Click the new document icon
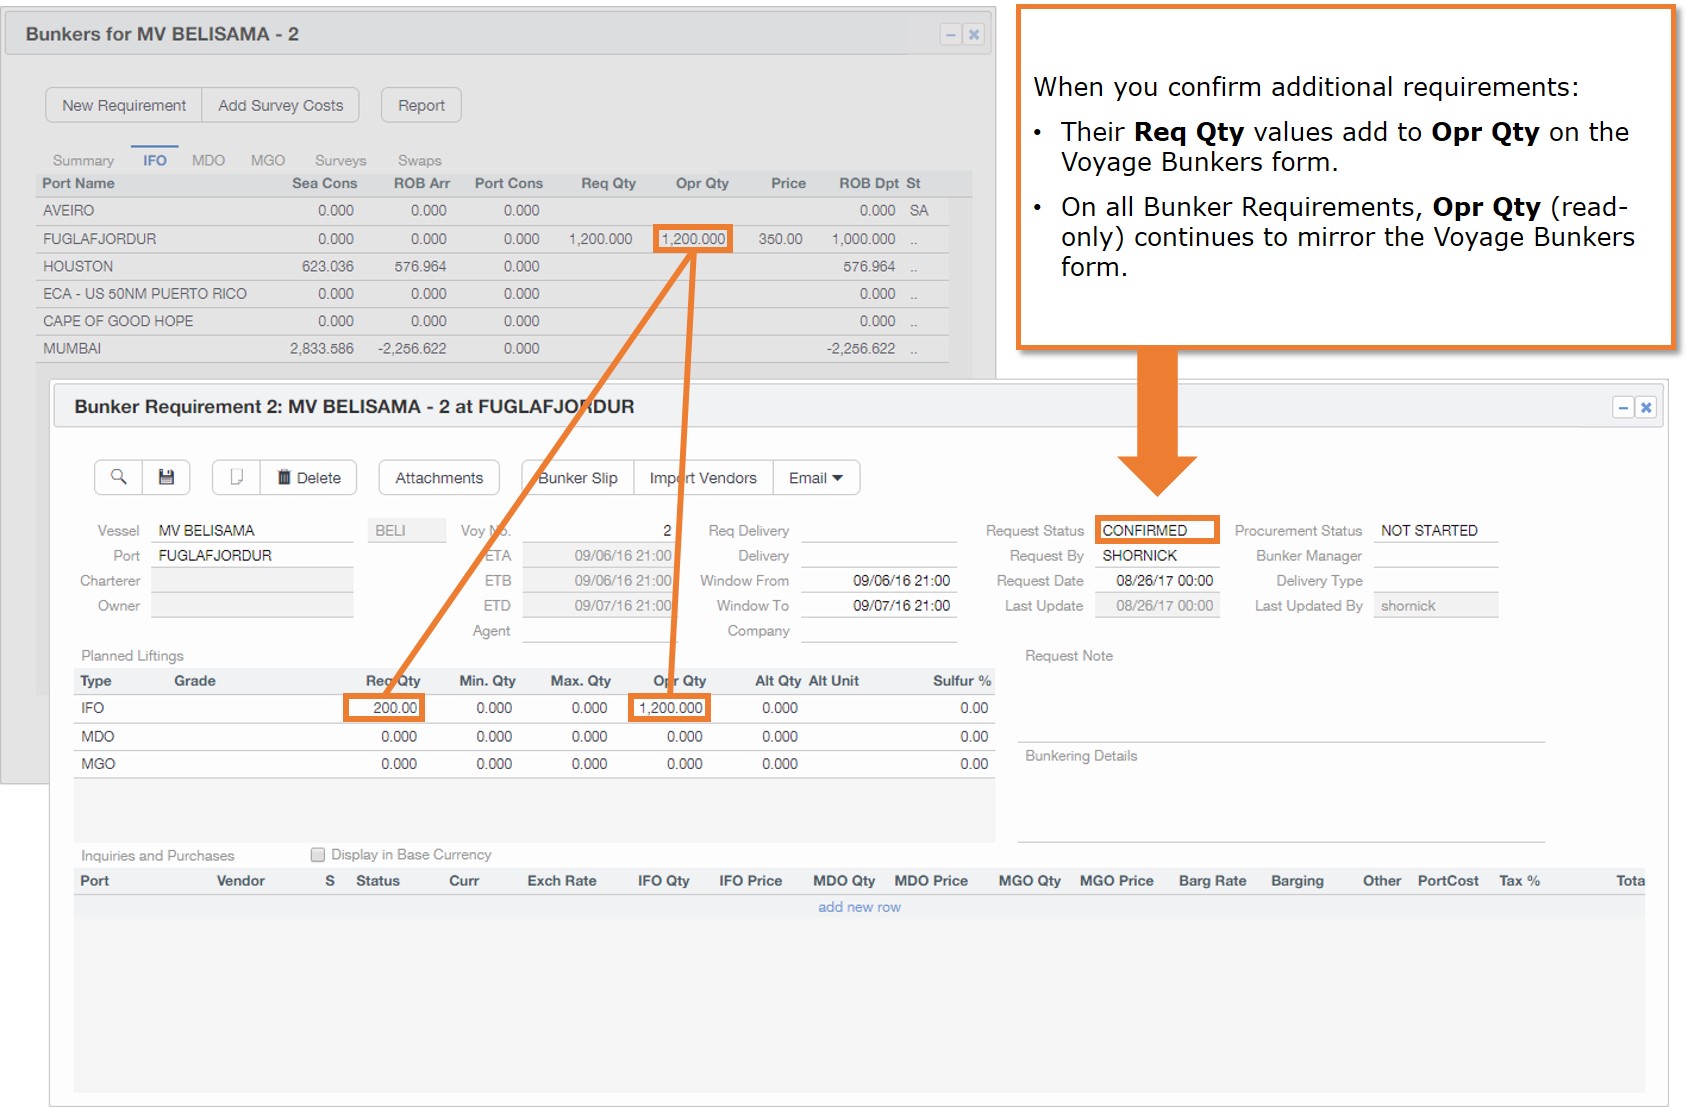This screenshot has height=1107, width=1689. [x=236, y=478]
